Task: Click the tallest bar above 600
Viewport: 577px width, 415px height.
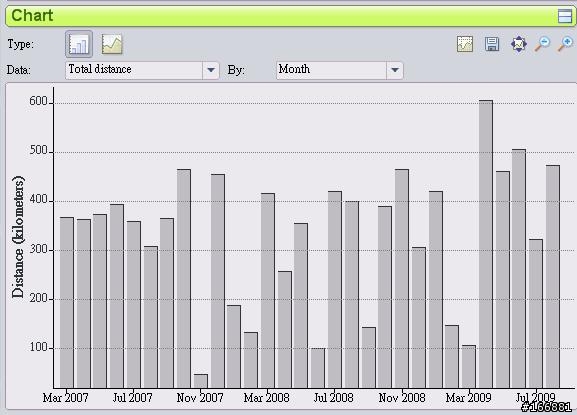Action: point(486,244)
